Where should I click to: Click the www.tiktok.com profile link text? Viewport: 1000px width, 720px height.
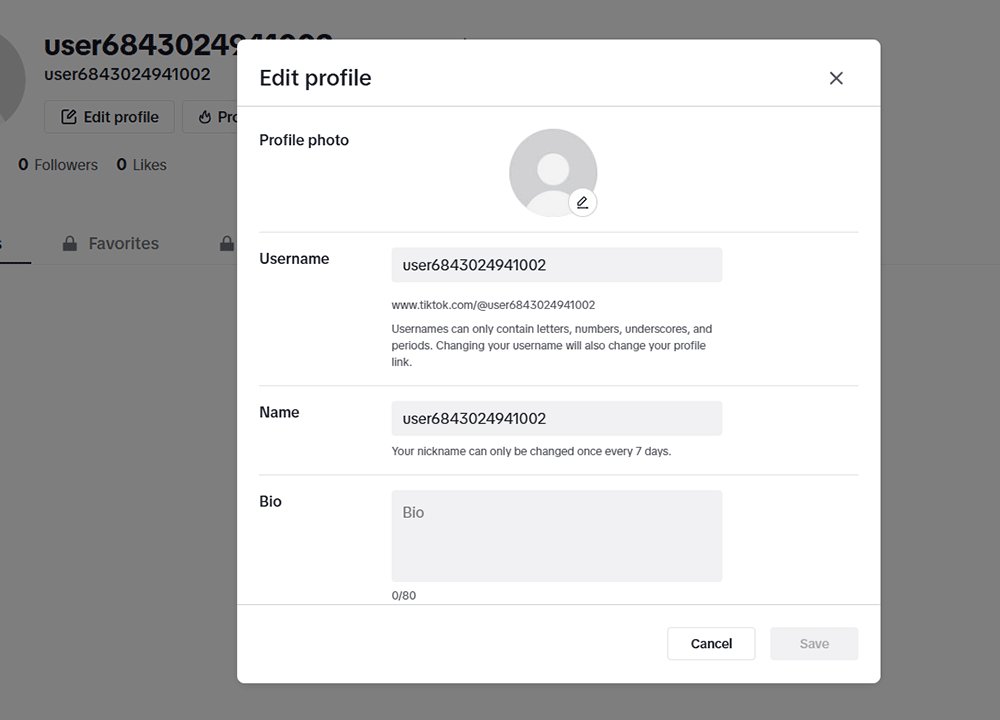pyautogui.click(x=491, y=305)
